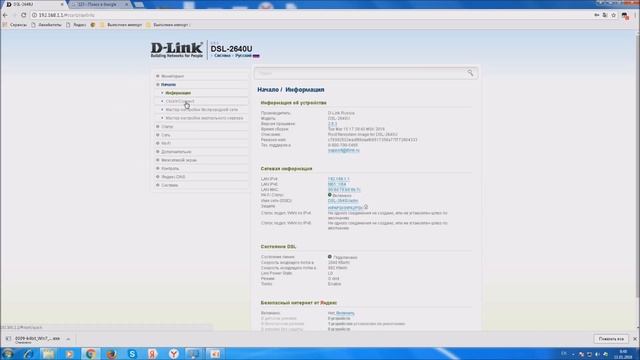Click the translate page icon
Screen dimensions: 640x360
[605, 15]
